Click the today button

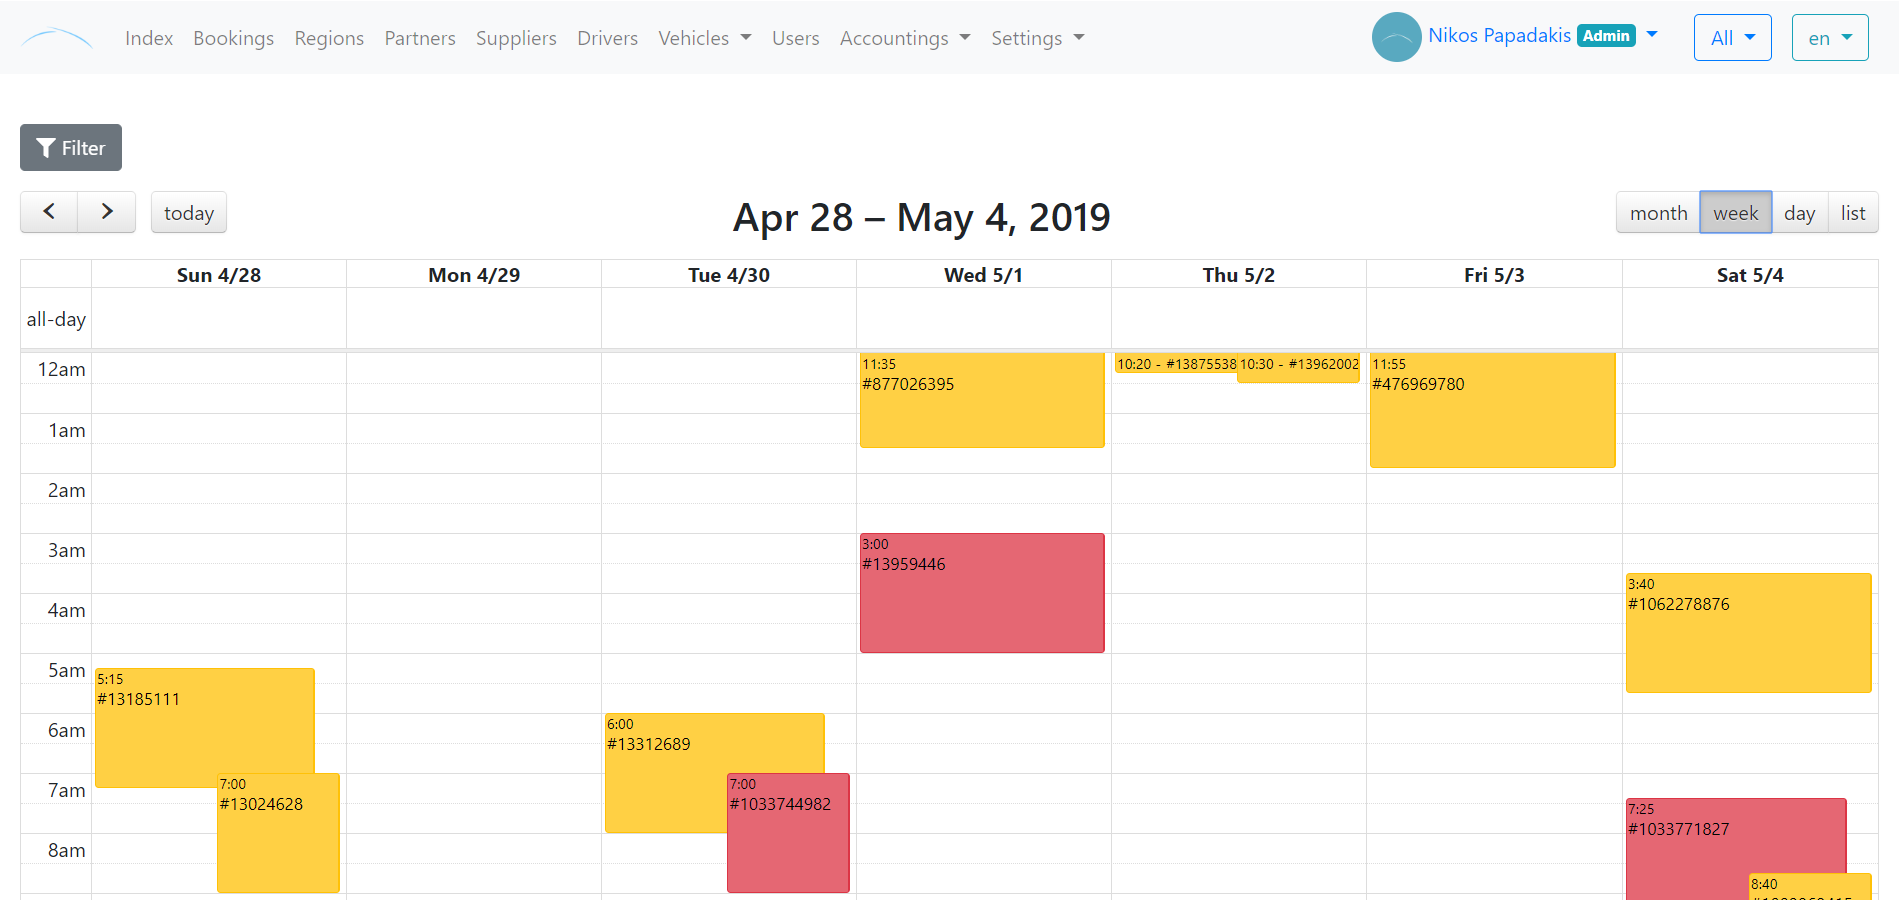[x=188, y=212]
